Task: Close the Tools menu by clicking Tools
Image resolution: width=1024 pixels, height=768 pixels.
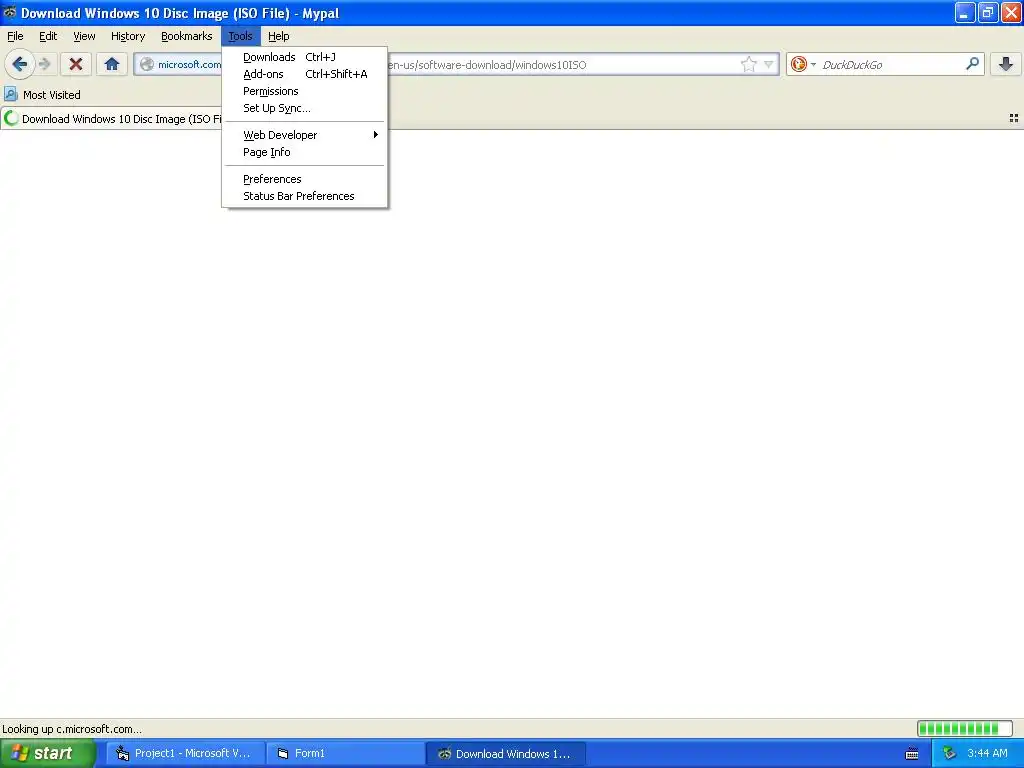Action: pos(240,36)
